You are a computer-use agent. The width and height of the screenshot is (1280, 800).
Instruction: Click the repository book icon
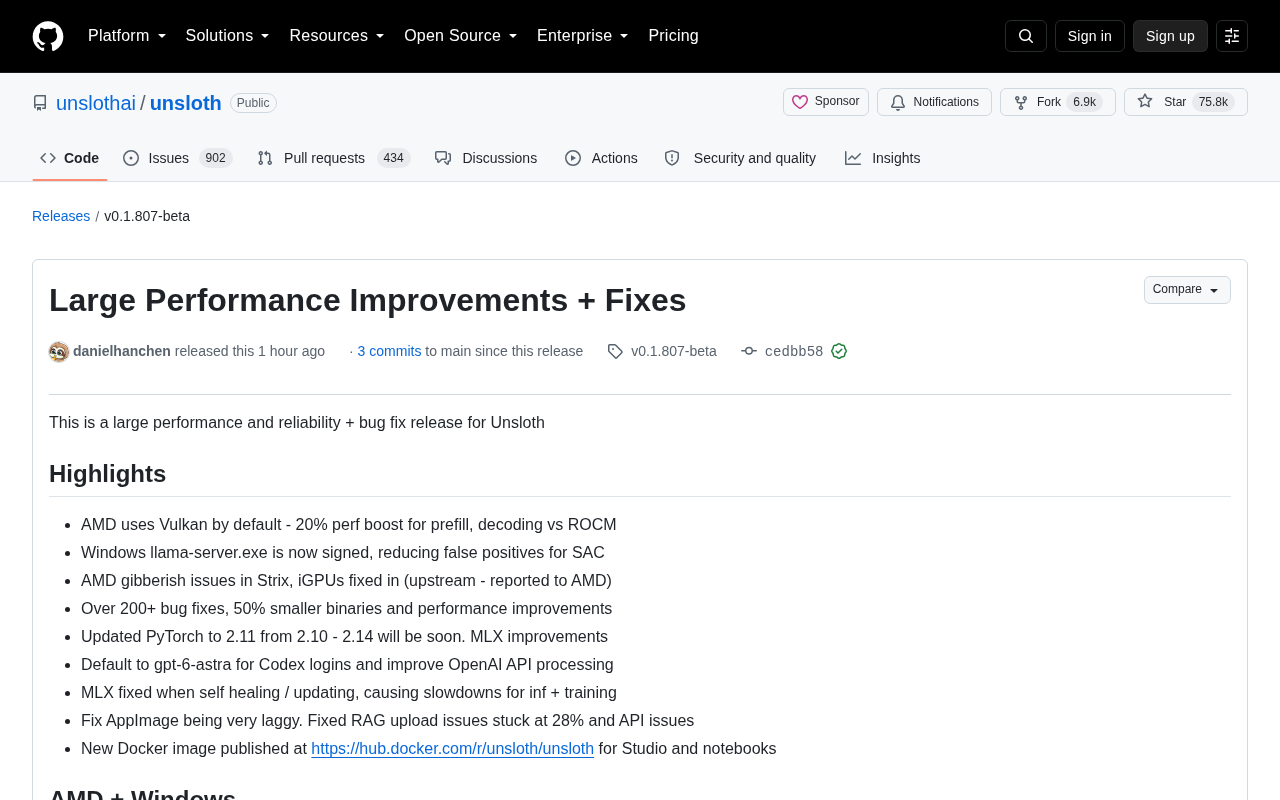40,103
